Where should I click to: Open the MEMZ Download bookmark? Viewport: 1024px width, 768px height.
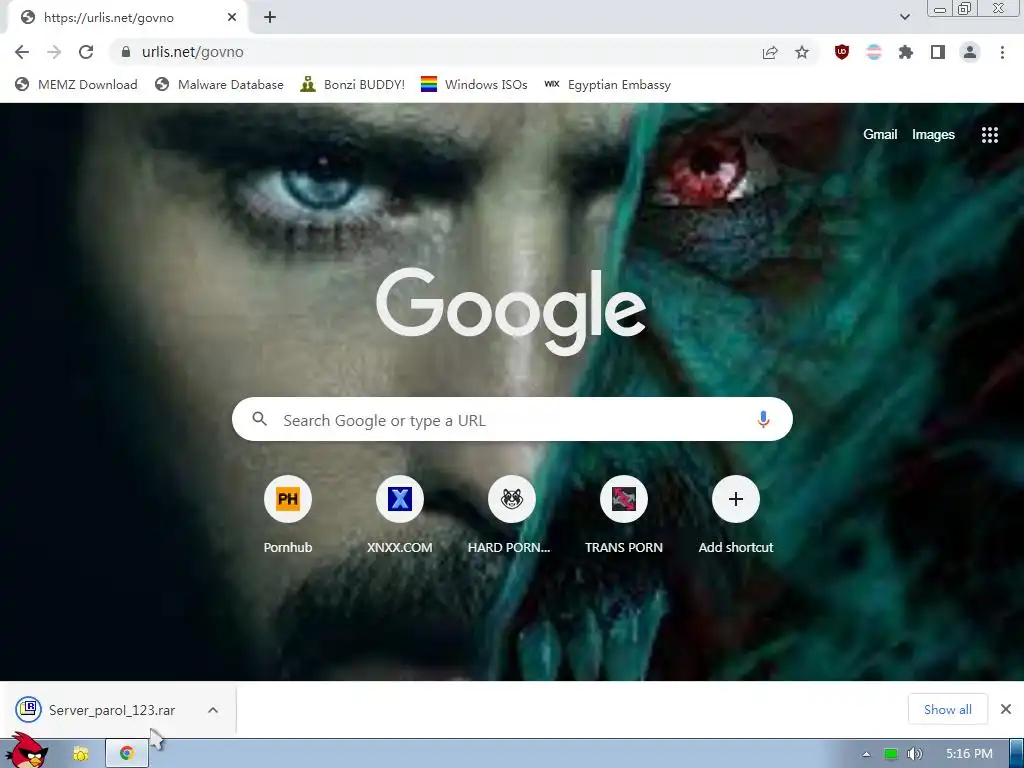pos(76,85)
